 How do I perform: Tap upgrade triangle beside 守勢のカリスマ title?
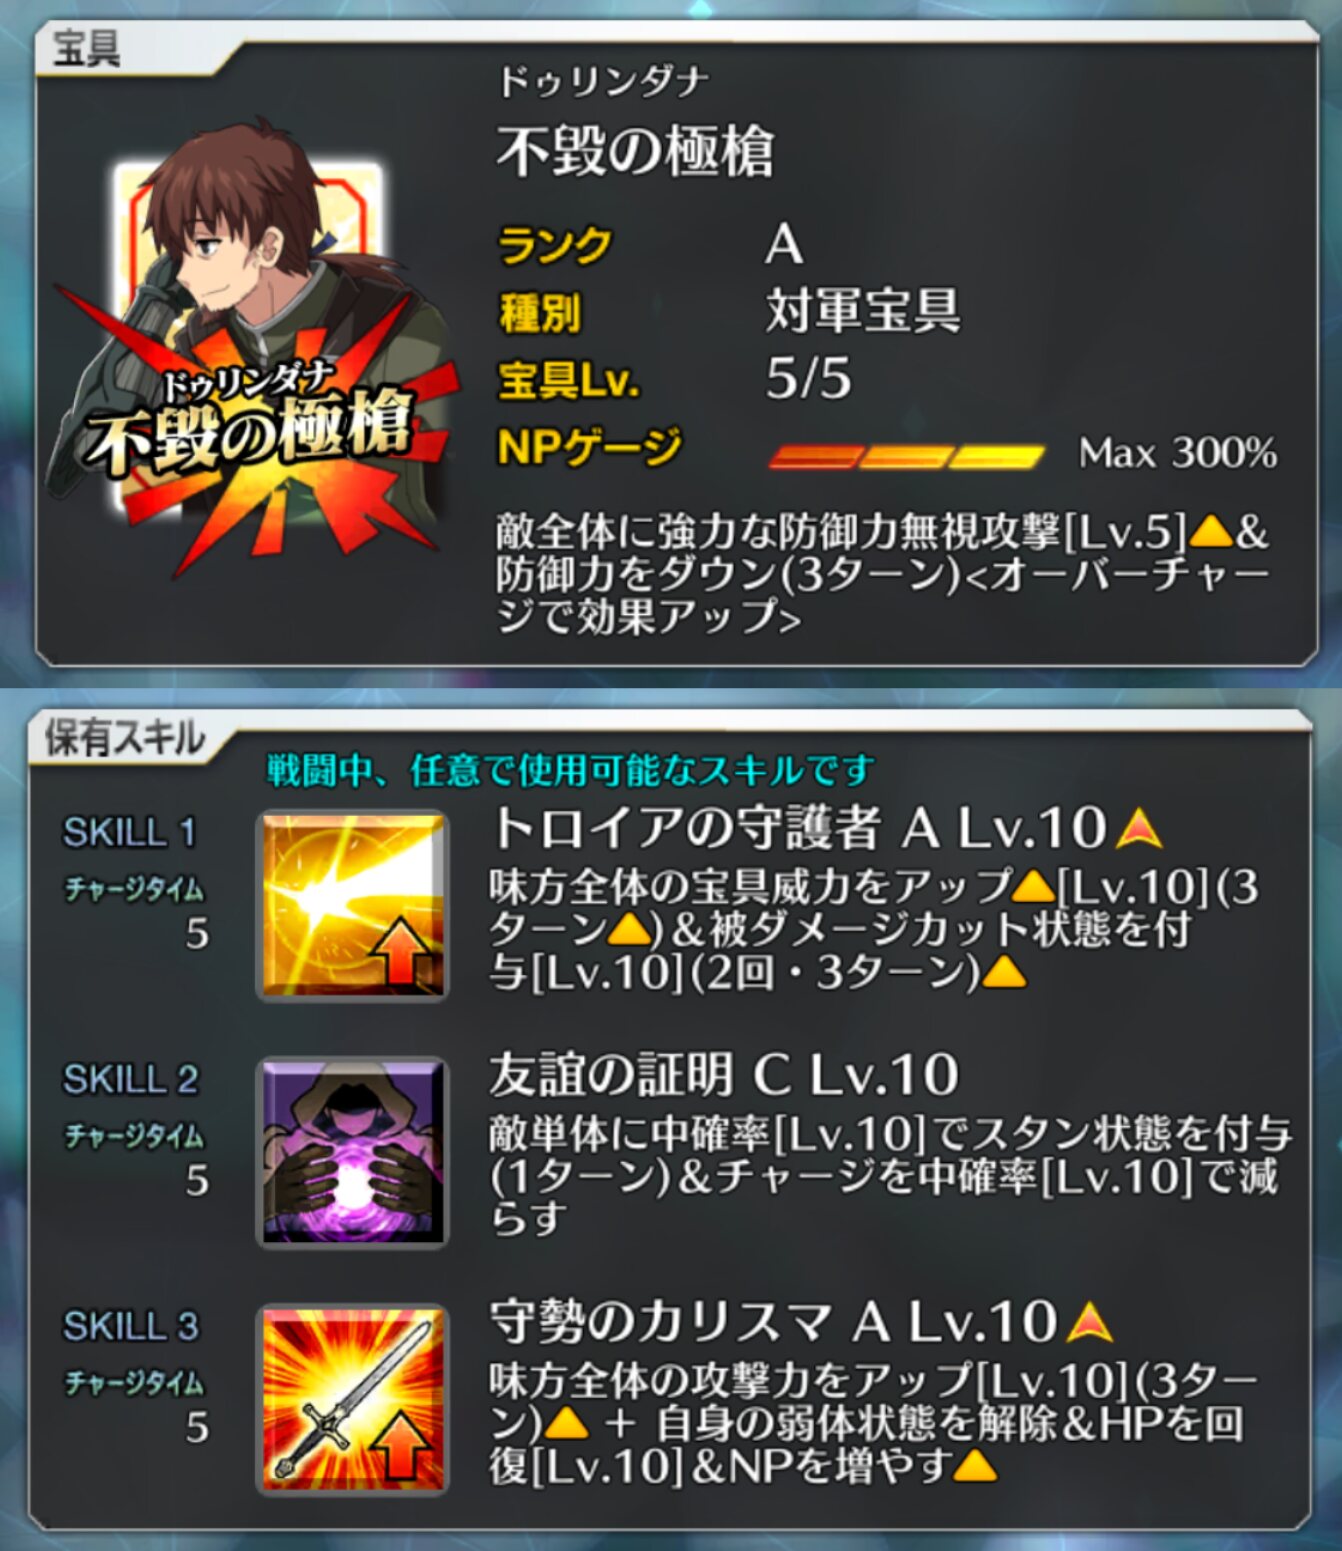[x=1089, y=1323]
